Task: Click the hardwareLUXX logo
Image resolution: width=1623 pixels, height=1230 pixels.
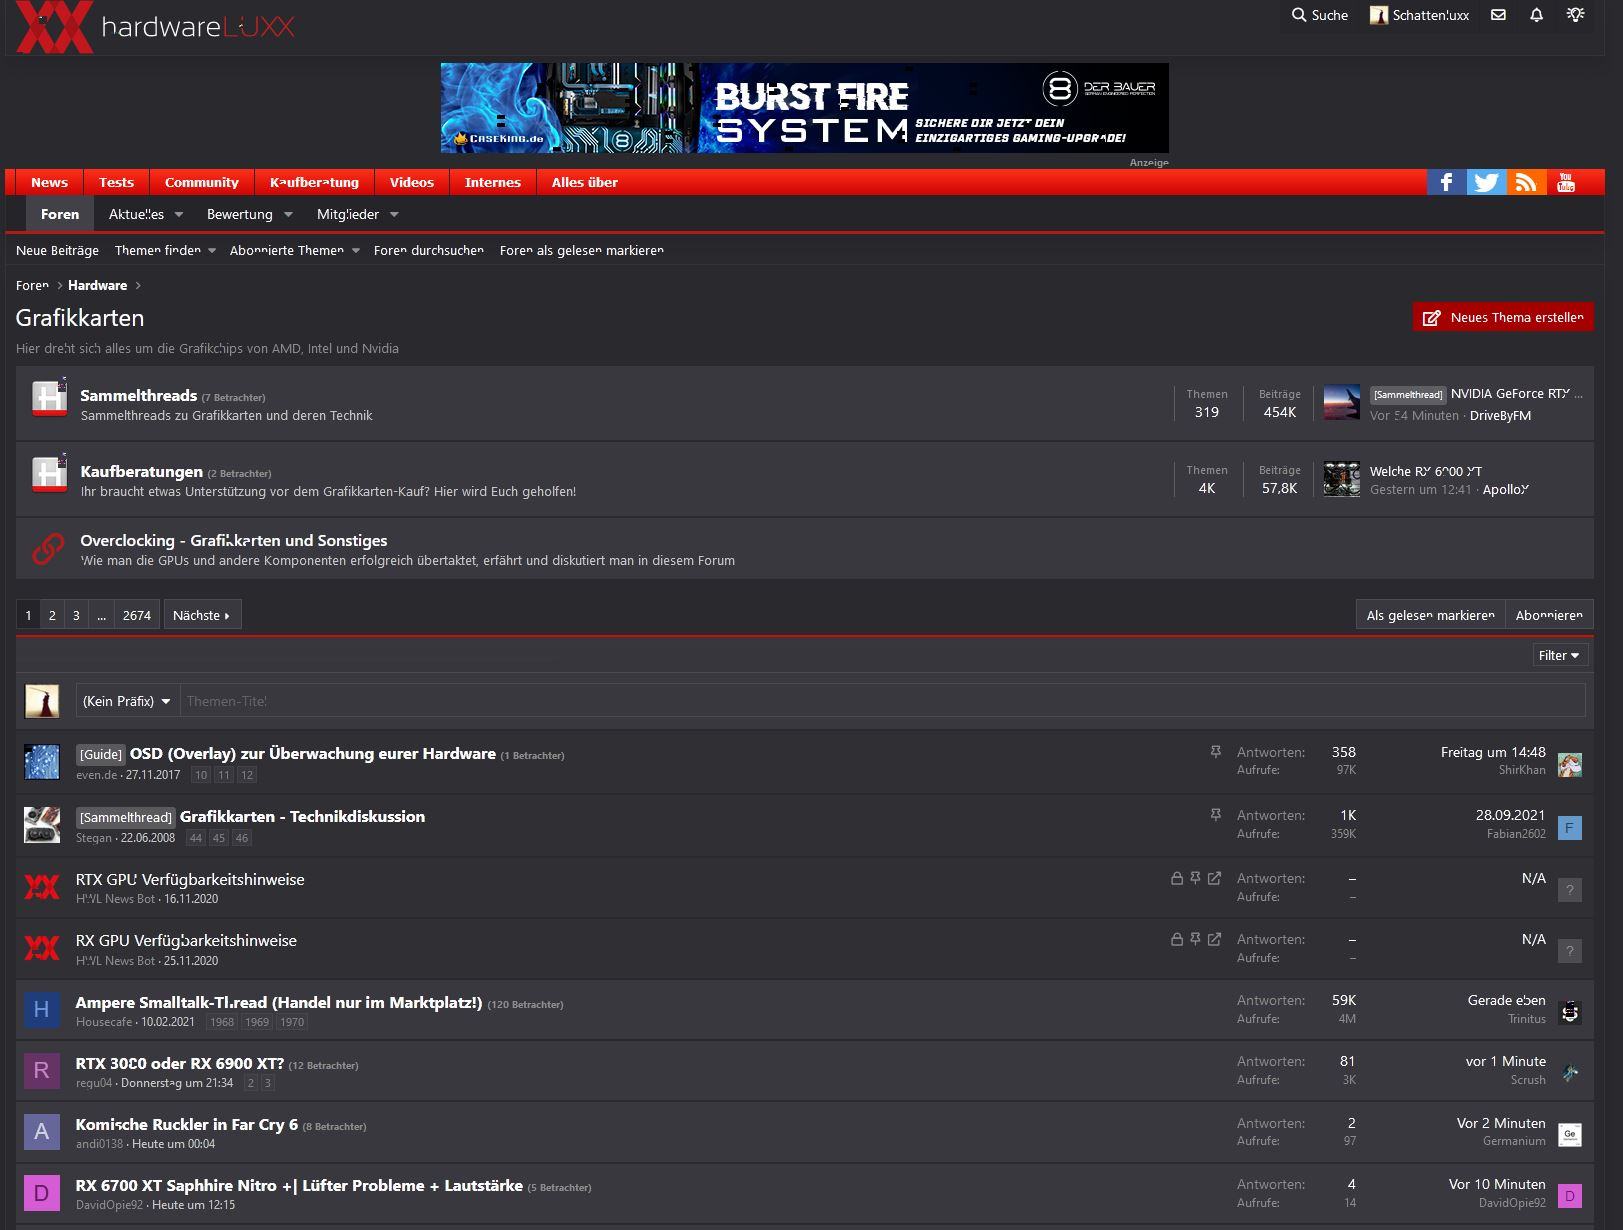Action: 156,26
